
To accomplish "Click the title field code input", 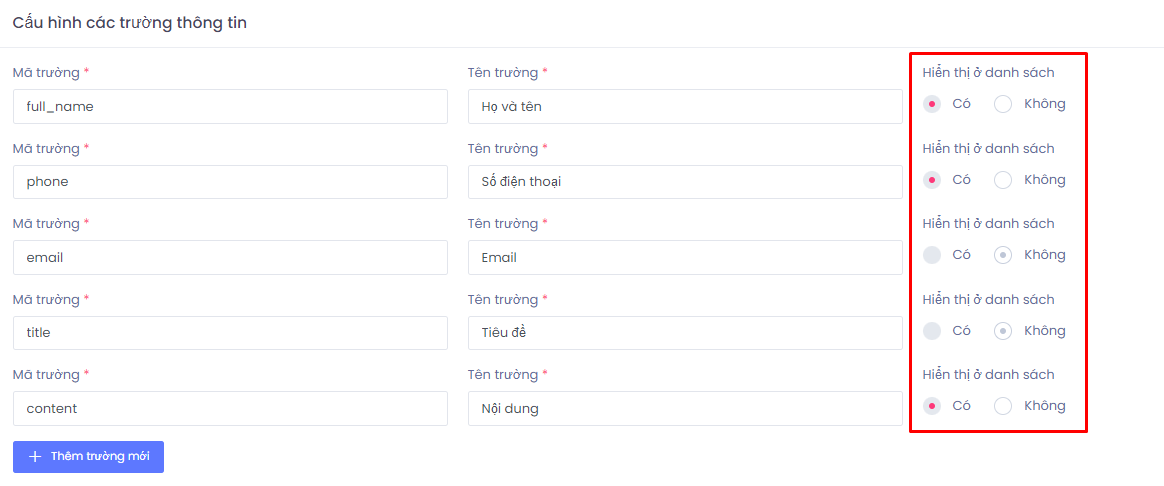I will pyautogui.click(x=230, y=333).
